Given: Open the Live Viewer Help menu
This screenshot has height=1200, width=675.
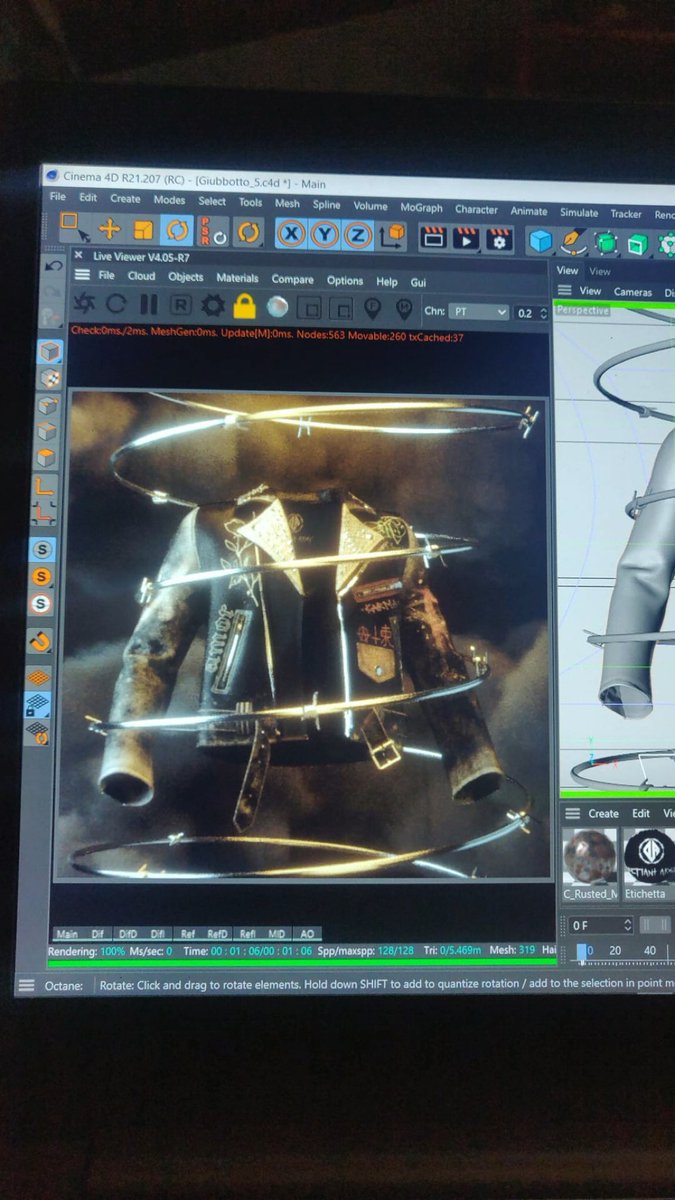Looking at the screenshot, I should pos(387,282).
